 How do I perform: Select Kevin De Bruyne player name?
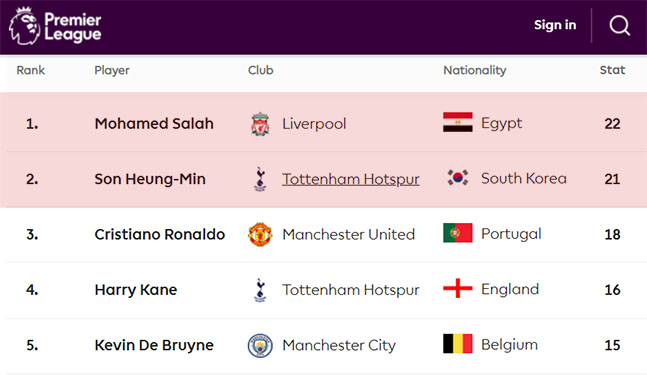[x=154, y=345]
